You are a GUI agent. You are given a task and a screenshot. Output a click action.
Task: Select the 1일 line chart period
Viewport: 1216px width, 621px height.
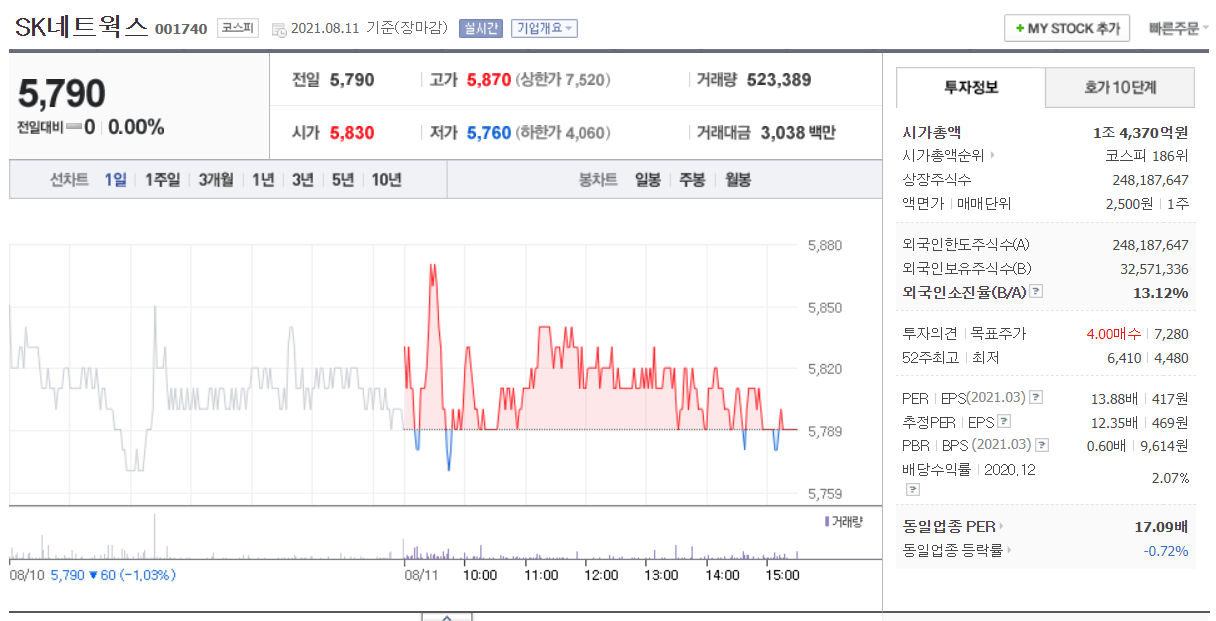[116, 180]
